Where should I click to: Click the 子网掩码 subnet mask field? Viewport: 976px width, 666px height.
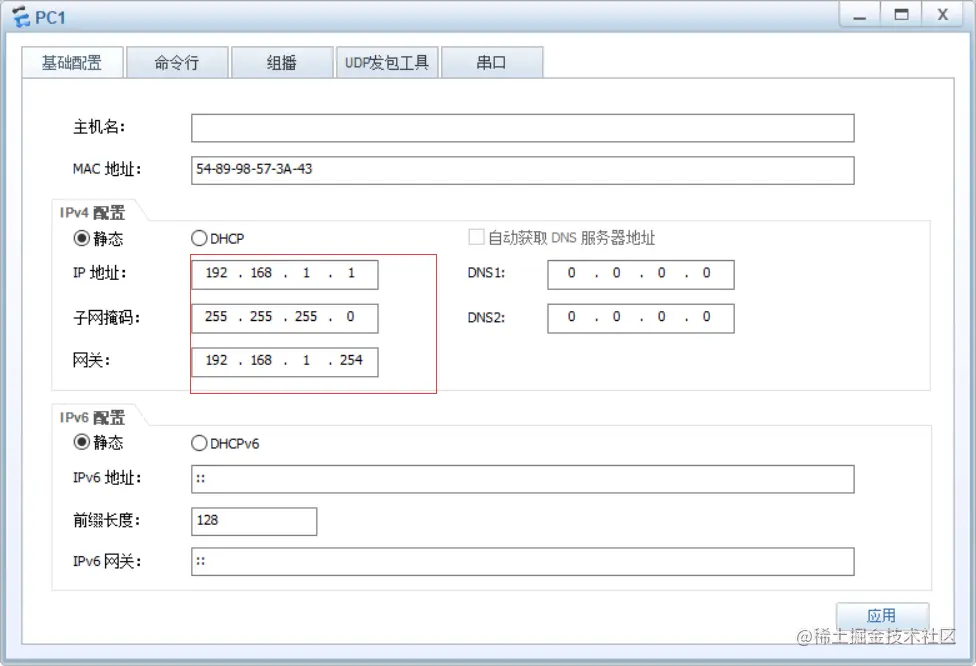pyautogui.click(x=284, y=317)
